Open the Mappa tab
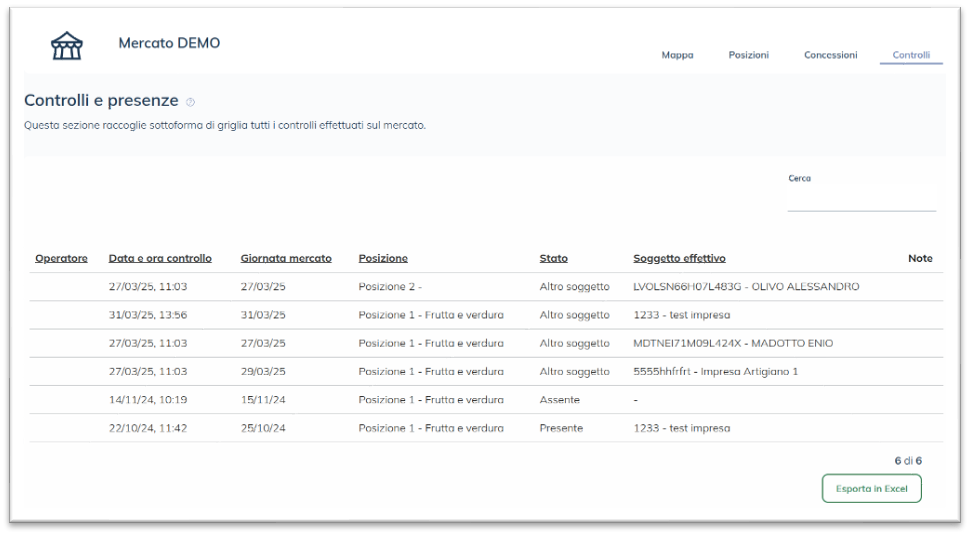970x533 pixels. tap(677, 55)
